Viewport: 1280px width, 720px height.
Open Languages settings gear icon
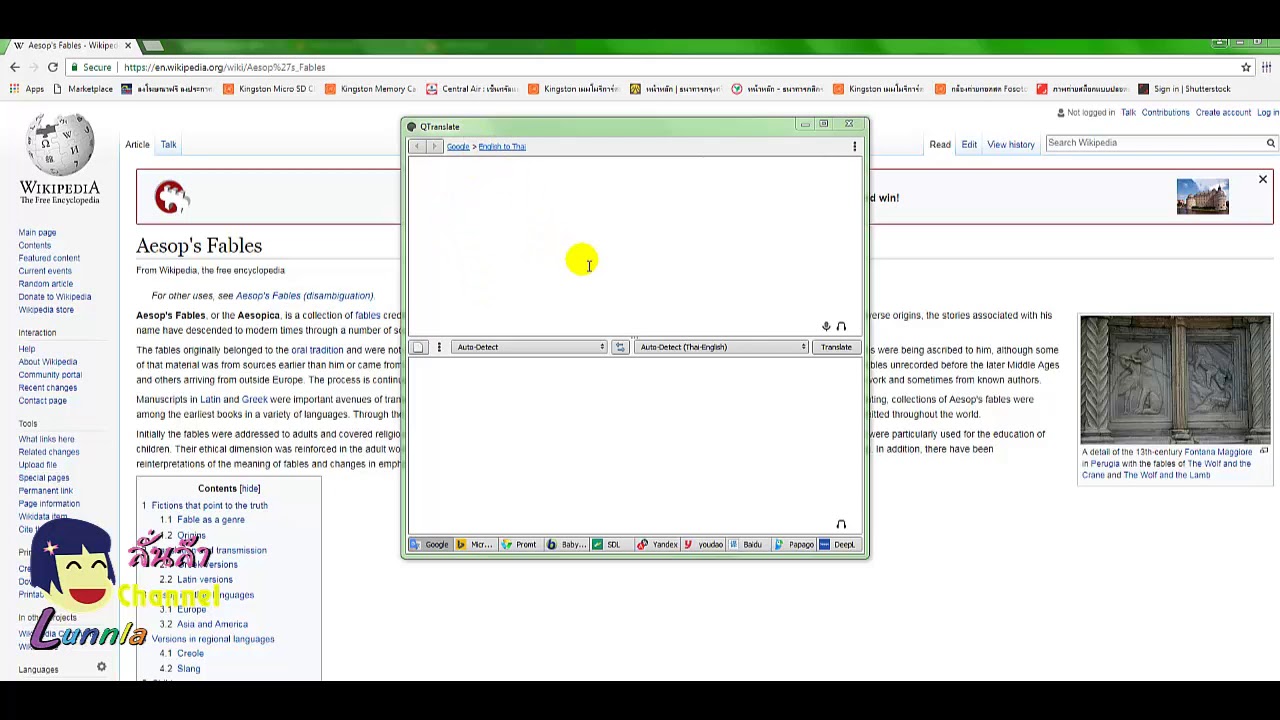101,668
